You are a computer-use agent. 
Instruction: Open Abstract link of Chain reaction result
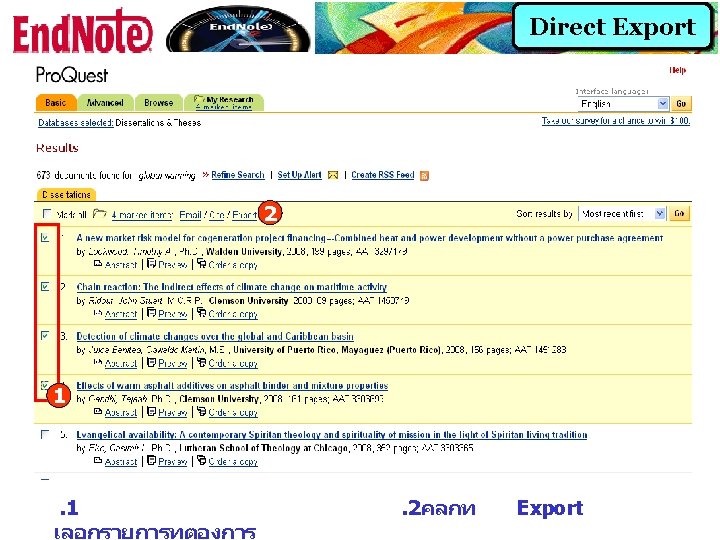(121, 315)
